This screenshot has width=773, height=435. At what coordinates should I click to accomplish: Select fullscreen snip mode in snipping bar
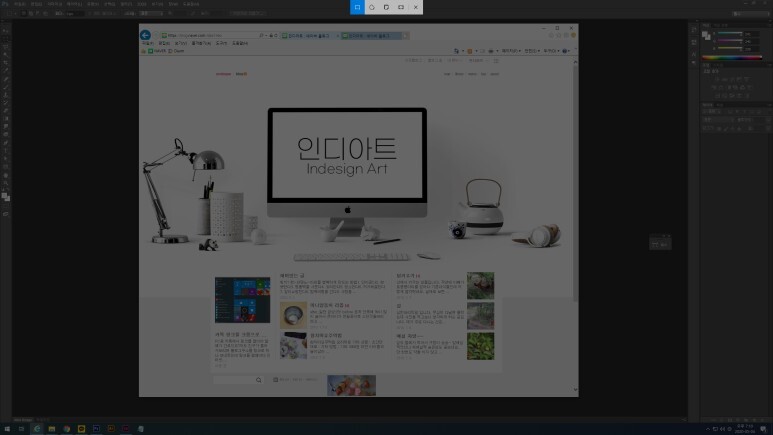401,7
